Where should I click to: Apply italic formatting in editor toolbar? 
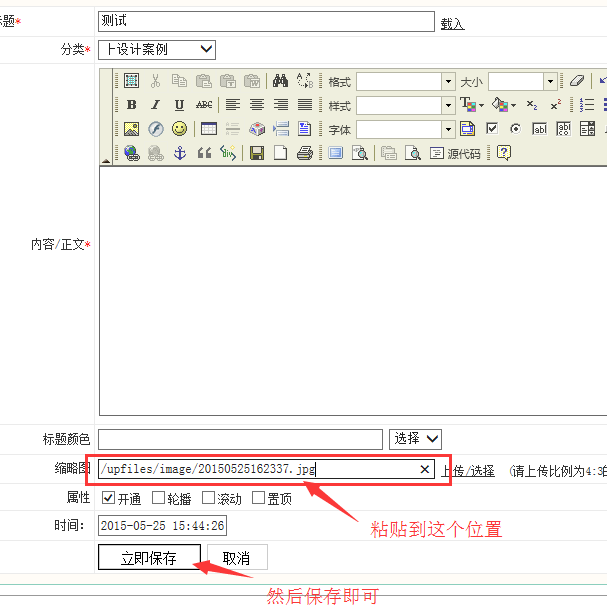click(155, 105)
